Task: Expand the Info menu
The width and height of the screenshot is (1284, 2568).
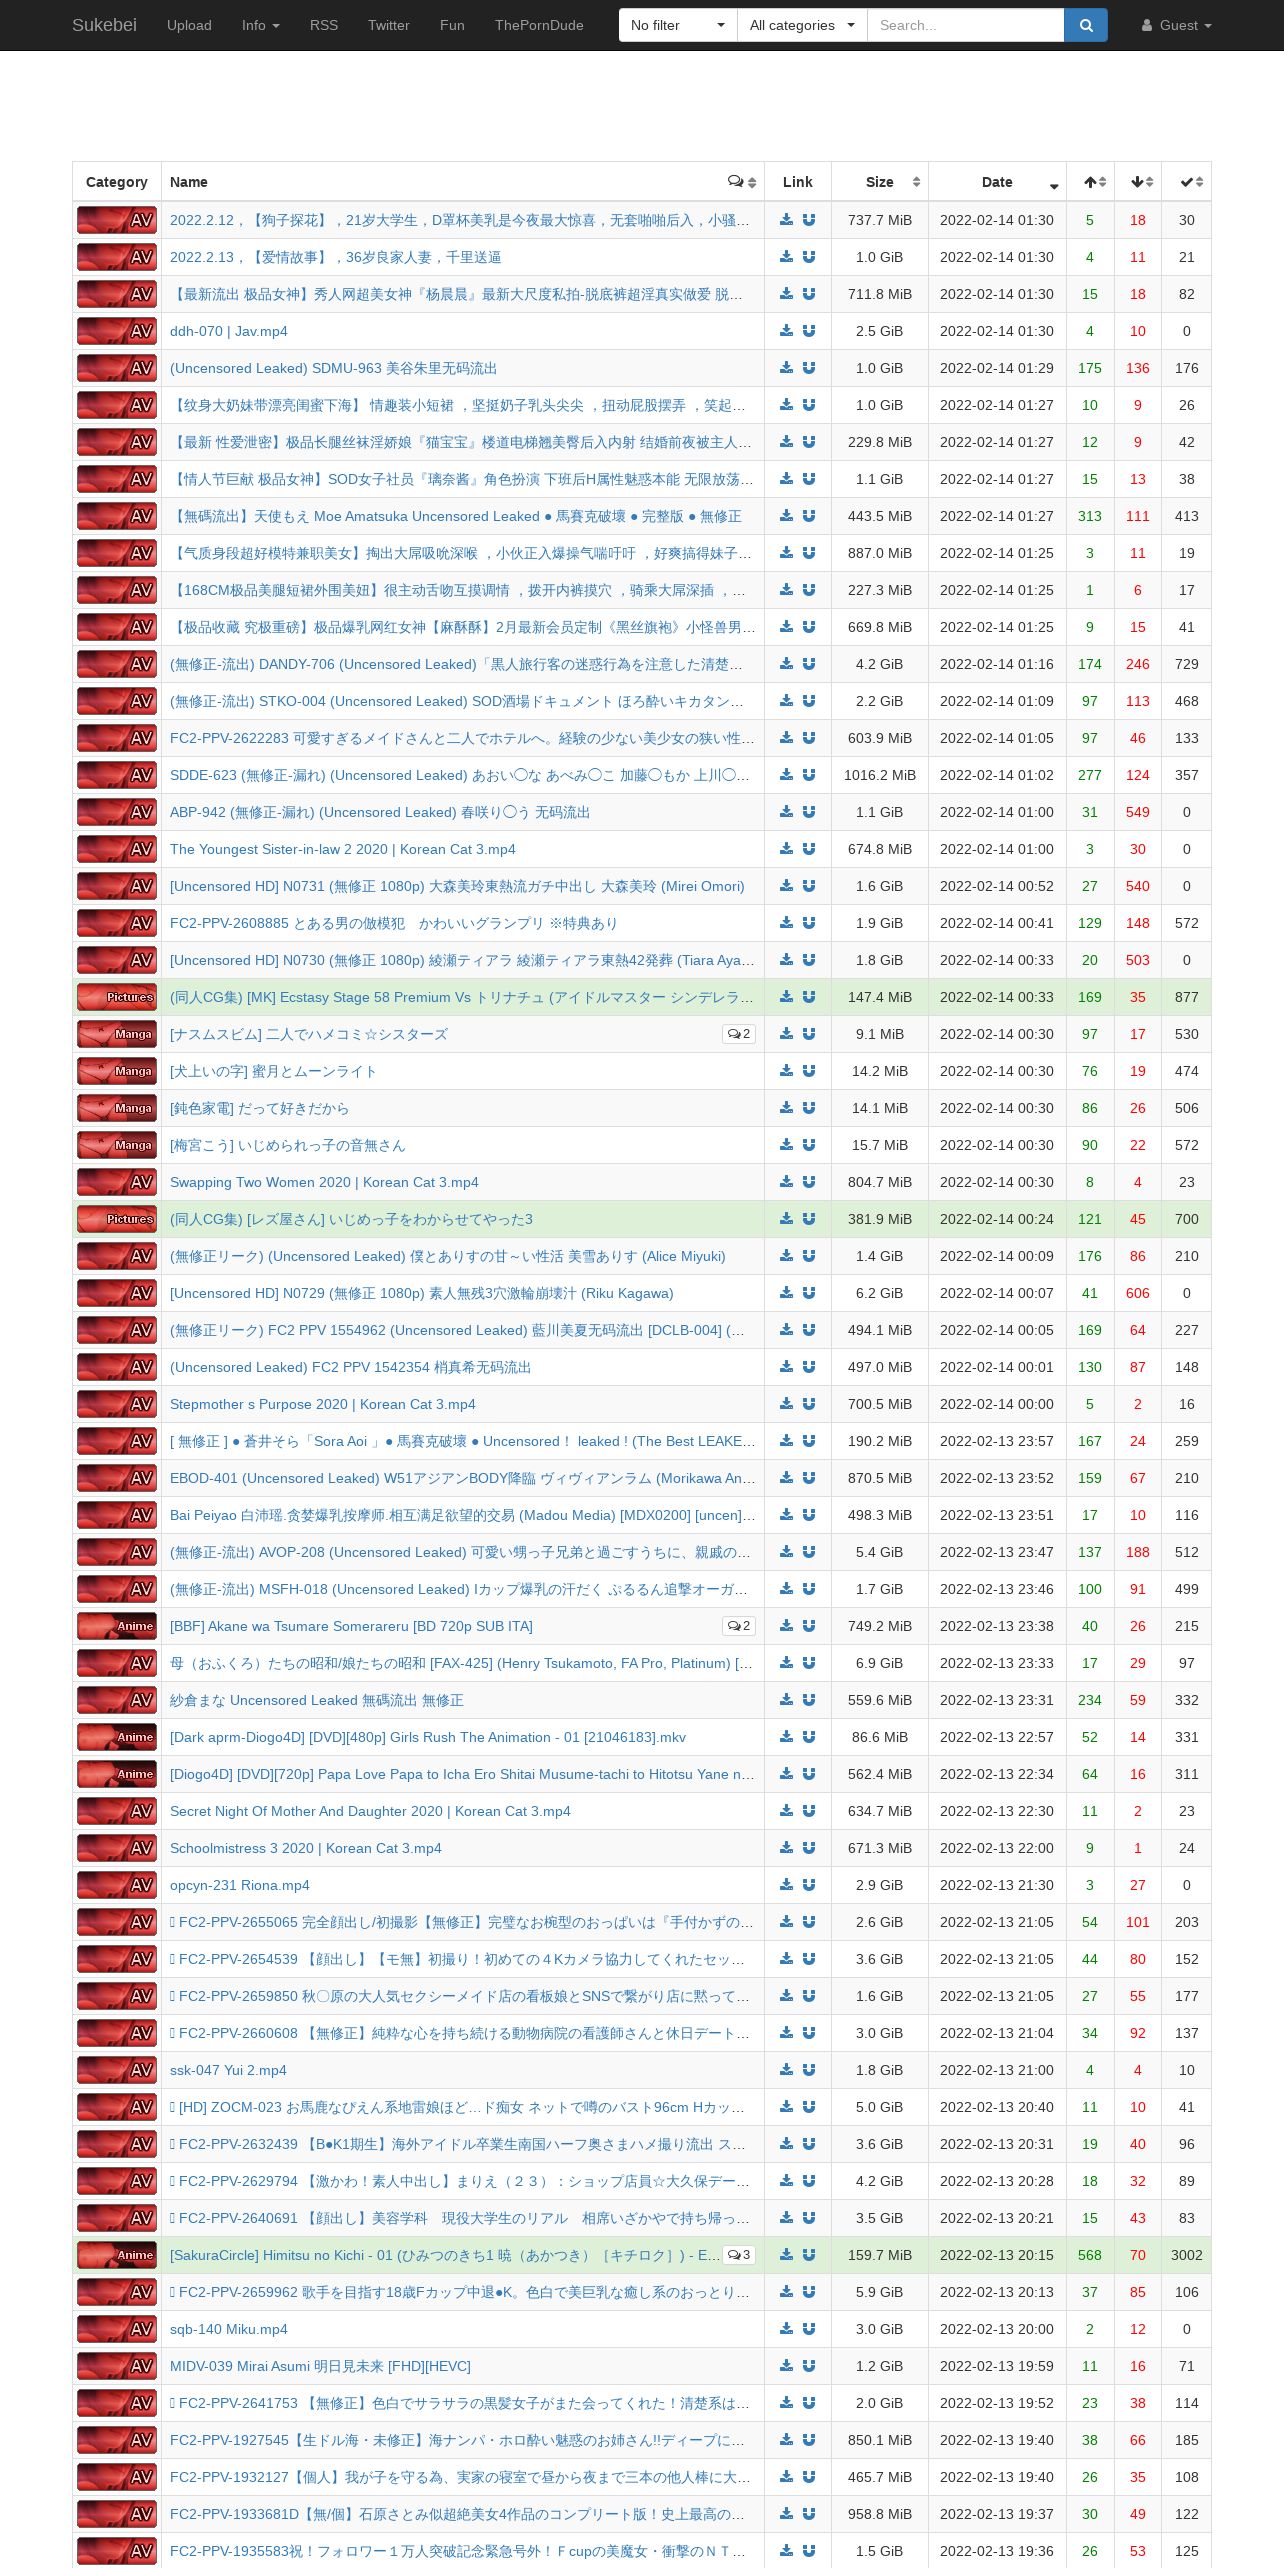Action: point(260,25)
